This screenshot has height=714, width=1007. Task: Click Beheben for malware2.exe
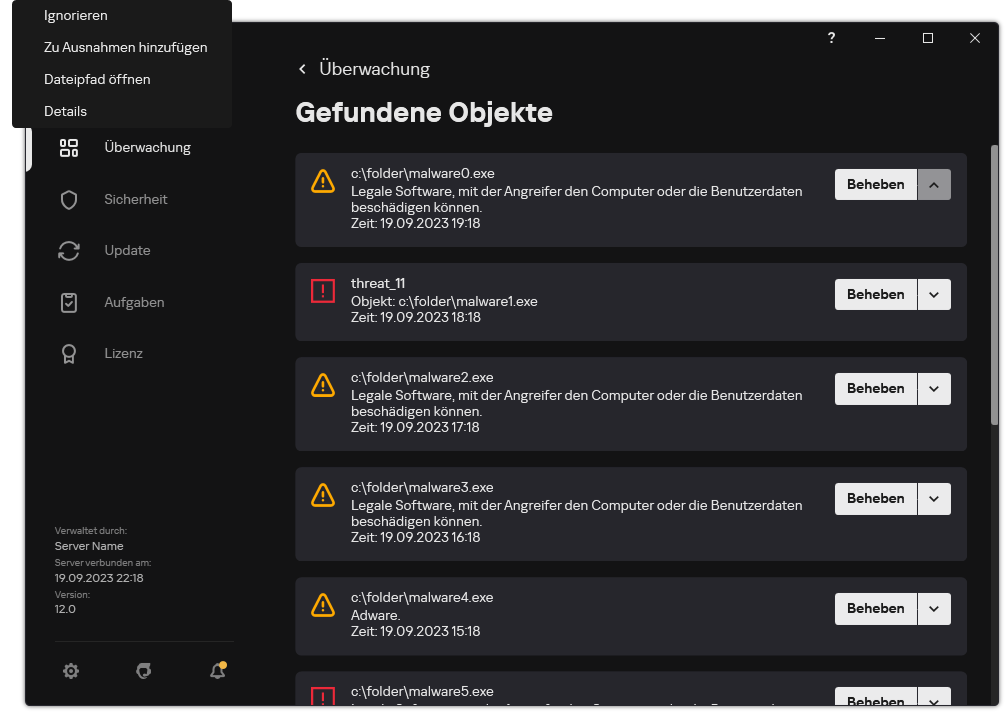875,388
